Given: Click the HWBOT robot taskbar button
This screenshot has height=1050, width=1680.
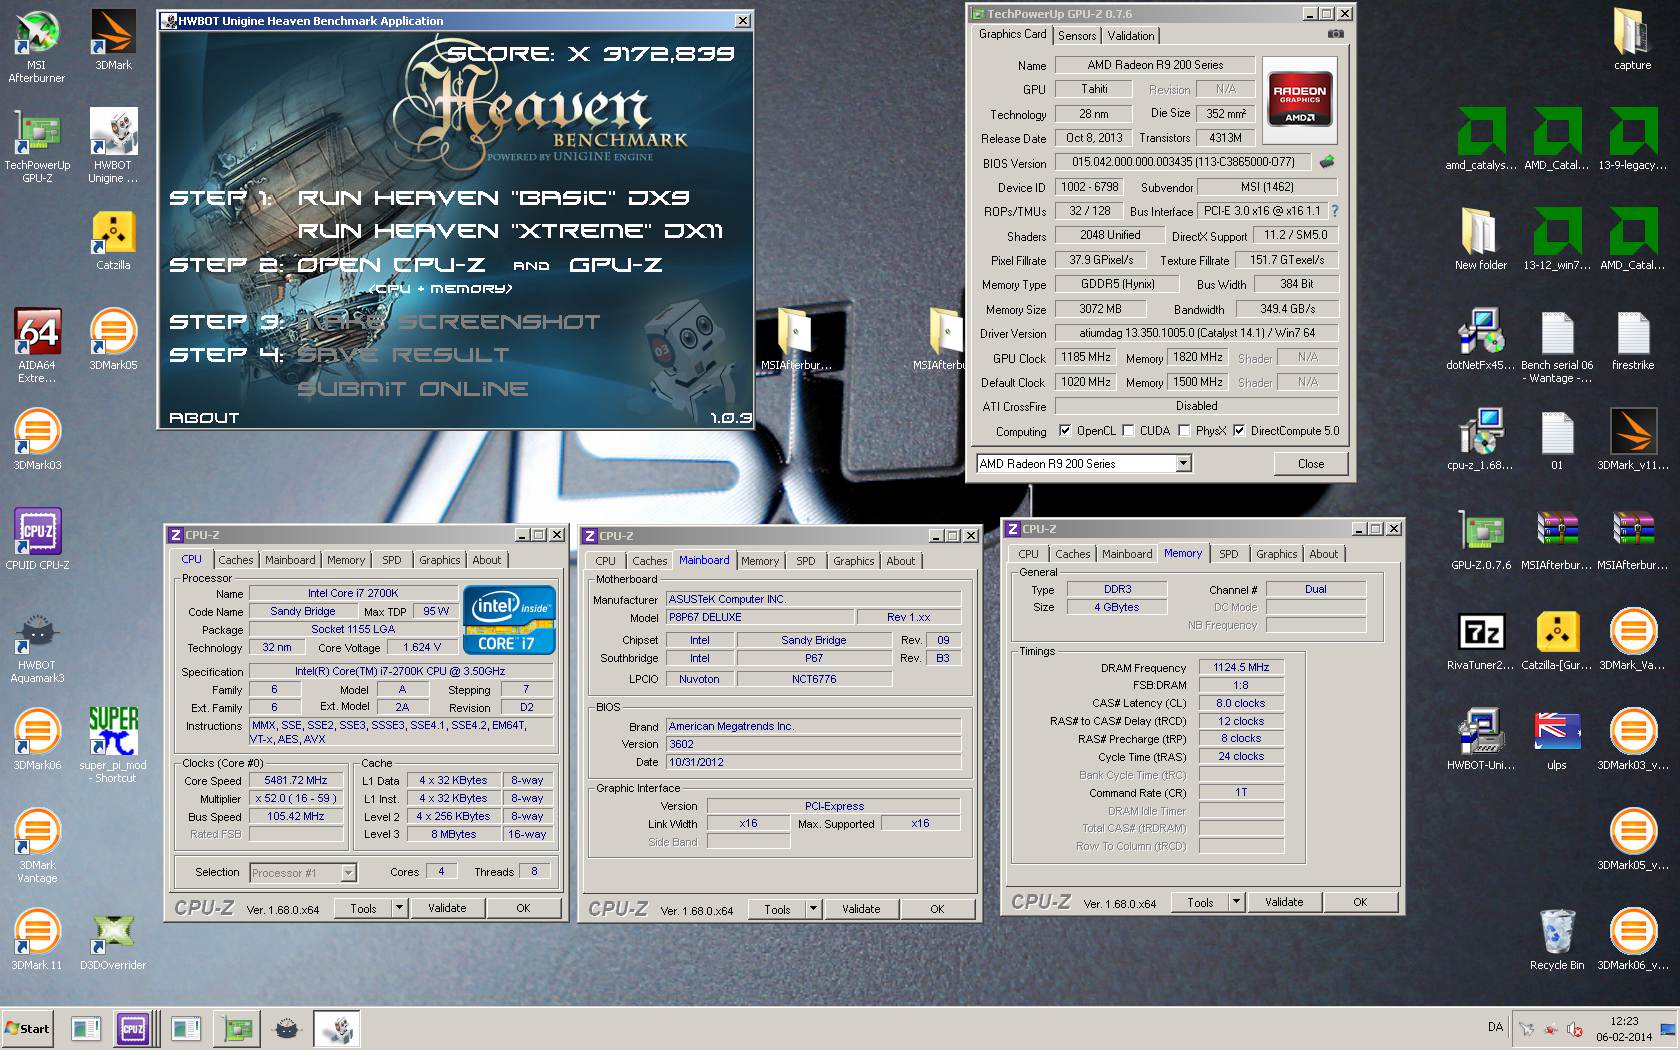Looking at the screenshot, I should tap(336, 1028).
